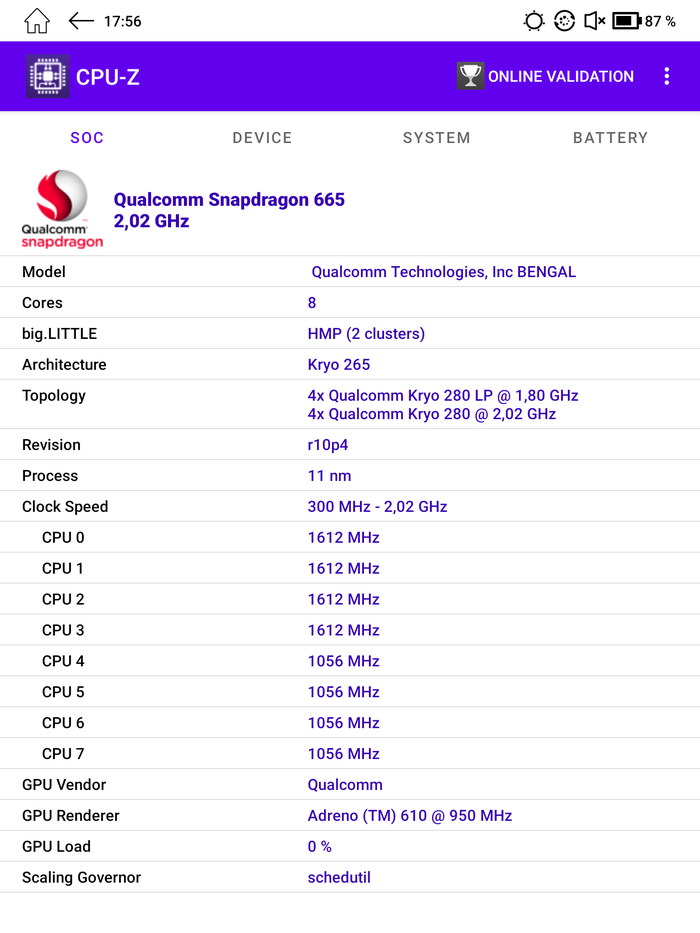700x933 pixels.
Task: Switch to the SYSTEM tab
Action: click(x=436, y=138)
